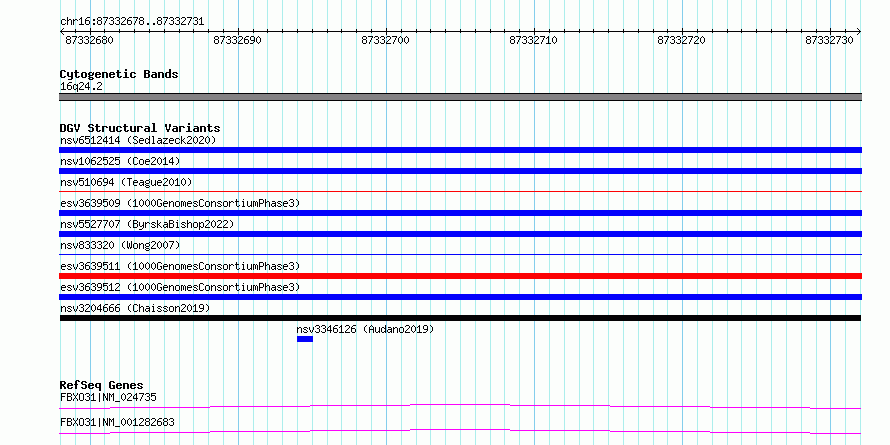Click the blue bar under esv3639509
This screenshot has width=890, height=445.
[x=460, y=213]
